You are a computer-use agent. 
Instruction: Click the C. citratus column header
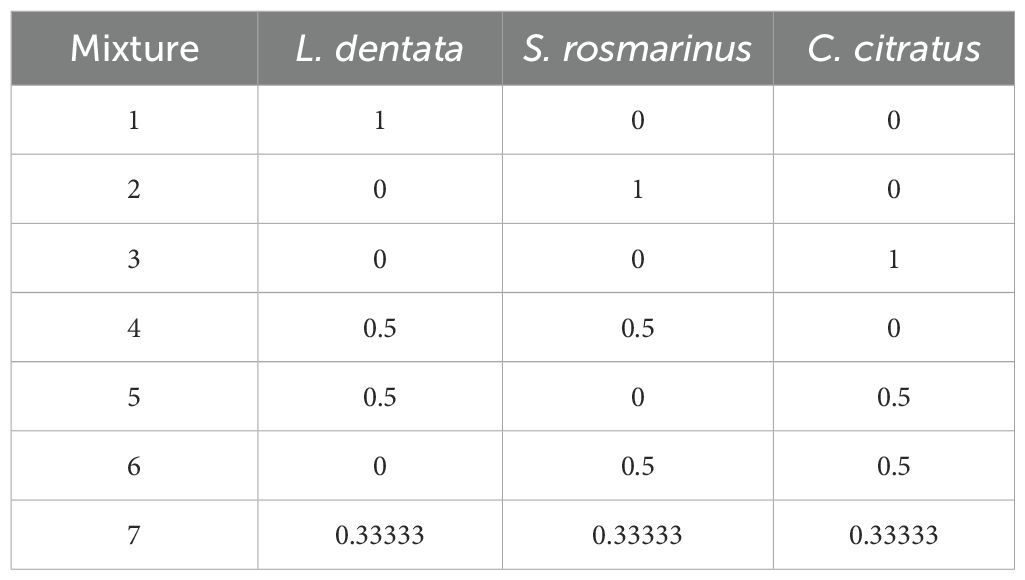click(894, 49)
